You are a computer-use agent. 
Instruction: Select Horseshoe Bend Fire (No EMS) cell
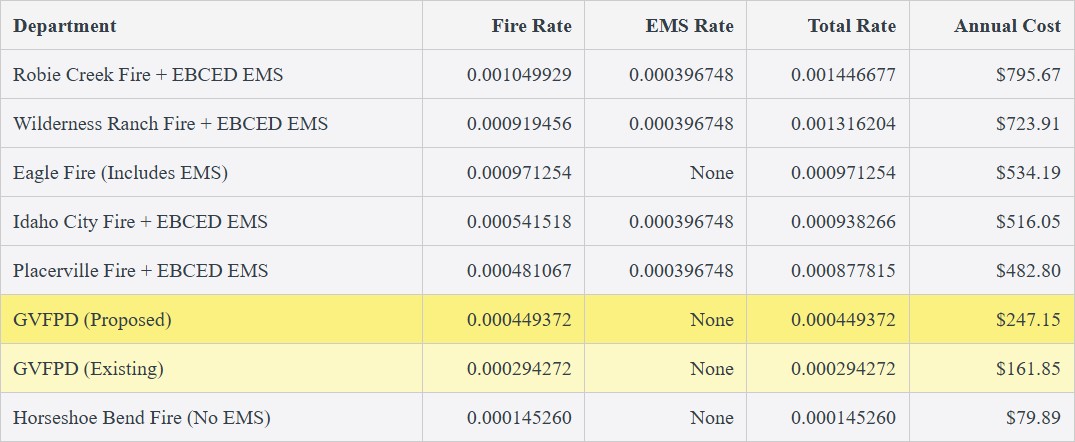pos(142,418)
